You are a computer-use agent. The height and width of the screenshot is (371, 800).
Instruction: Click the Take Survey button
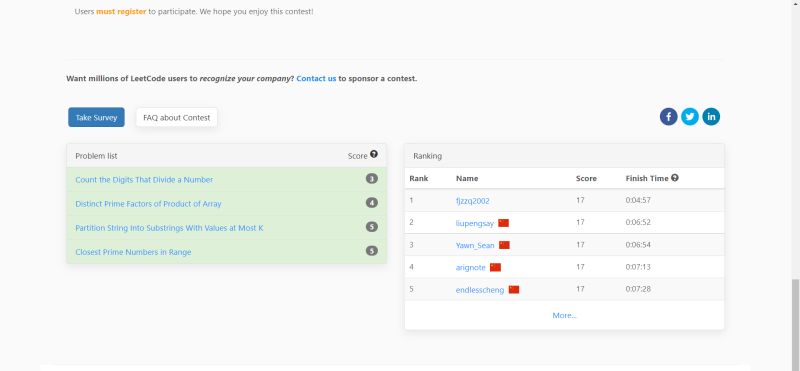coord(96,117)
